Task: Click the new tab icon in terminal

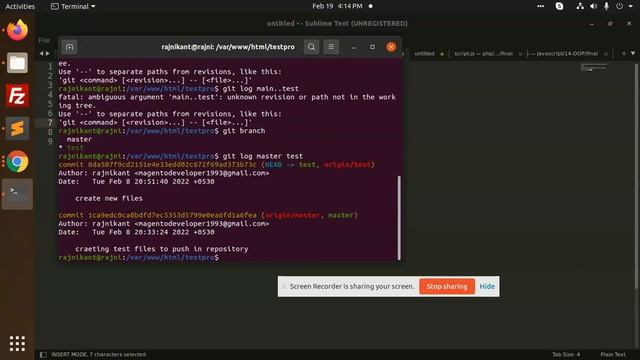Action: pyautogui.click(x=69, y=47)
